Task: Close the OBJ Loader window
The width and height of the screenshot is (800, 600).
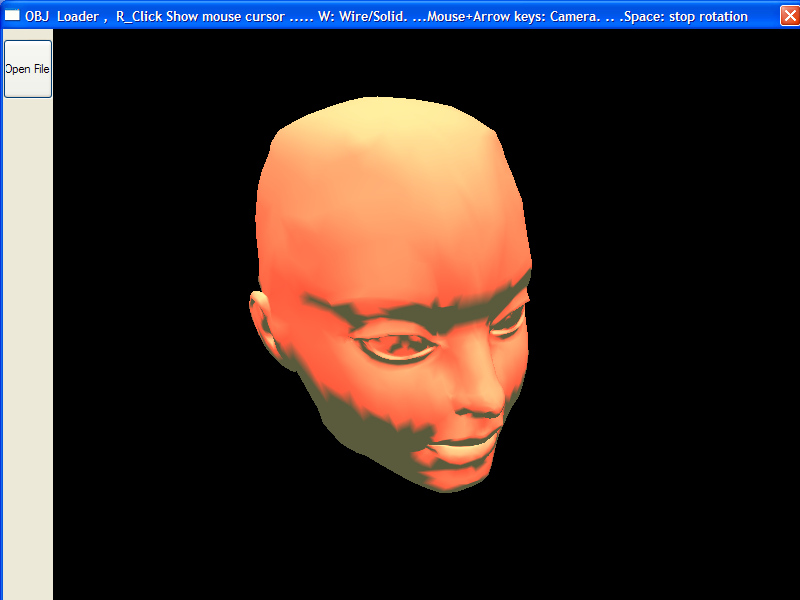Action: (x=790, y=16)
